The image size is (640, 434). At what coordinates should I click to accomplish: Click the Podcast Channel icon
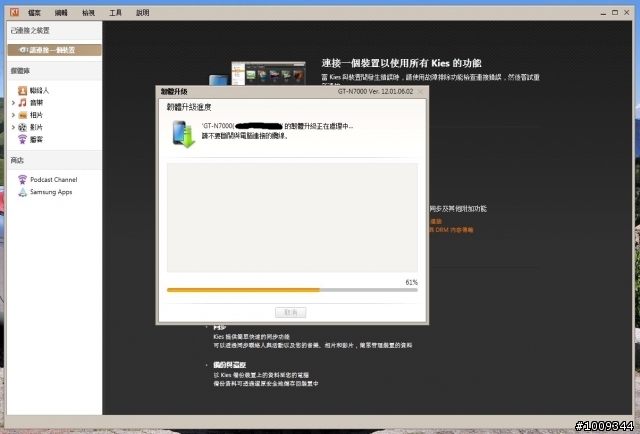coord(22,180)
